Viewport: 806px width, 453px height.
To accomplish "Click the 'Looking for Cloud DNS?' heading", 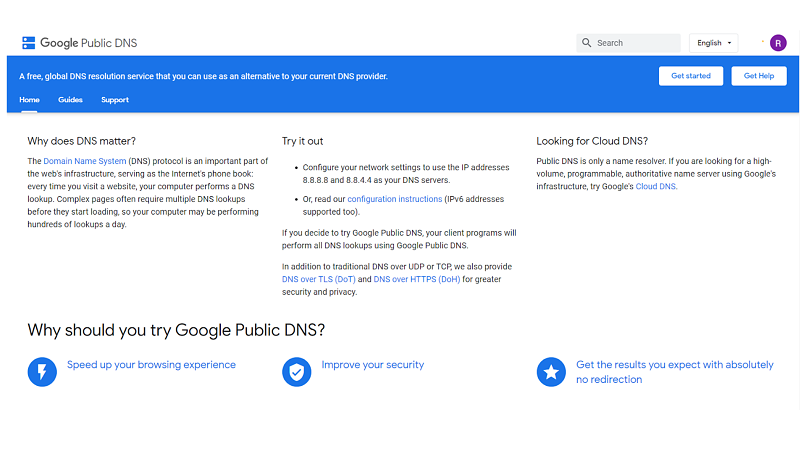I will coord(592,141).
